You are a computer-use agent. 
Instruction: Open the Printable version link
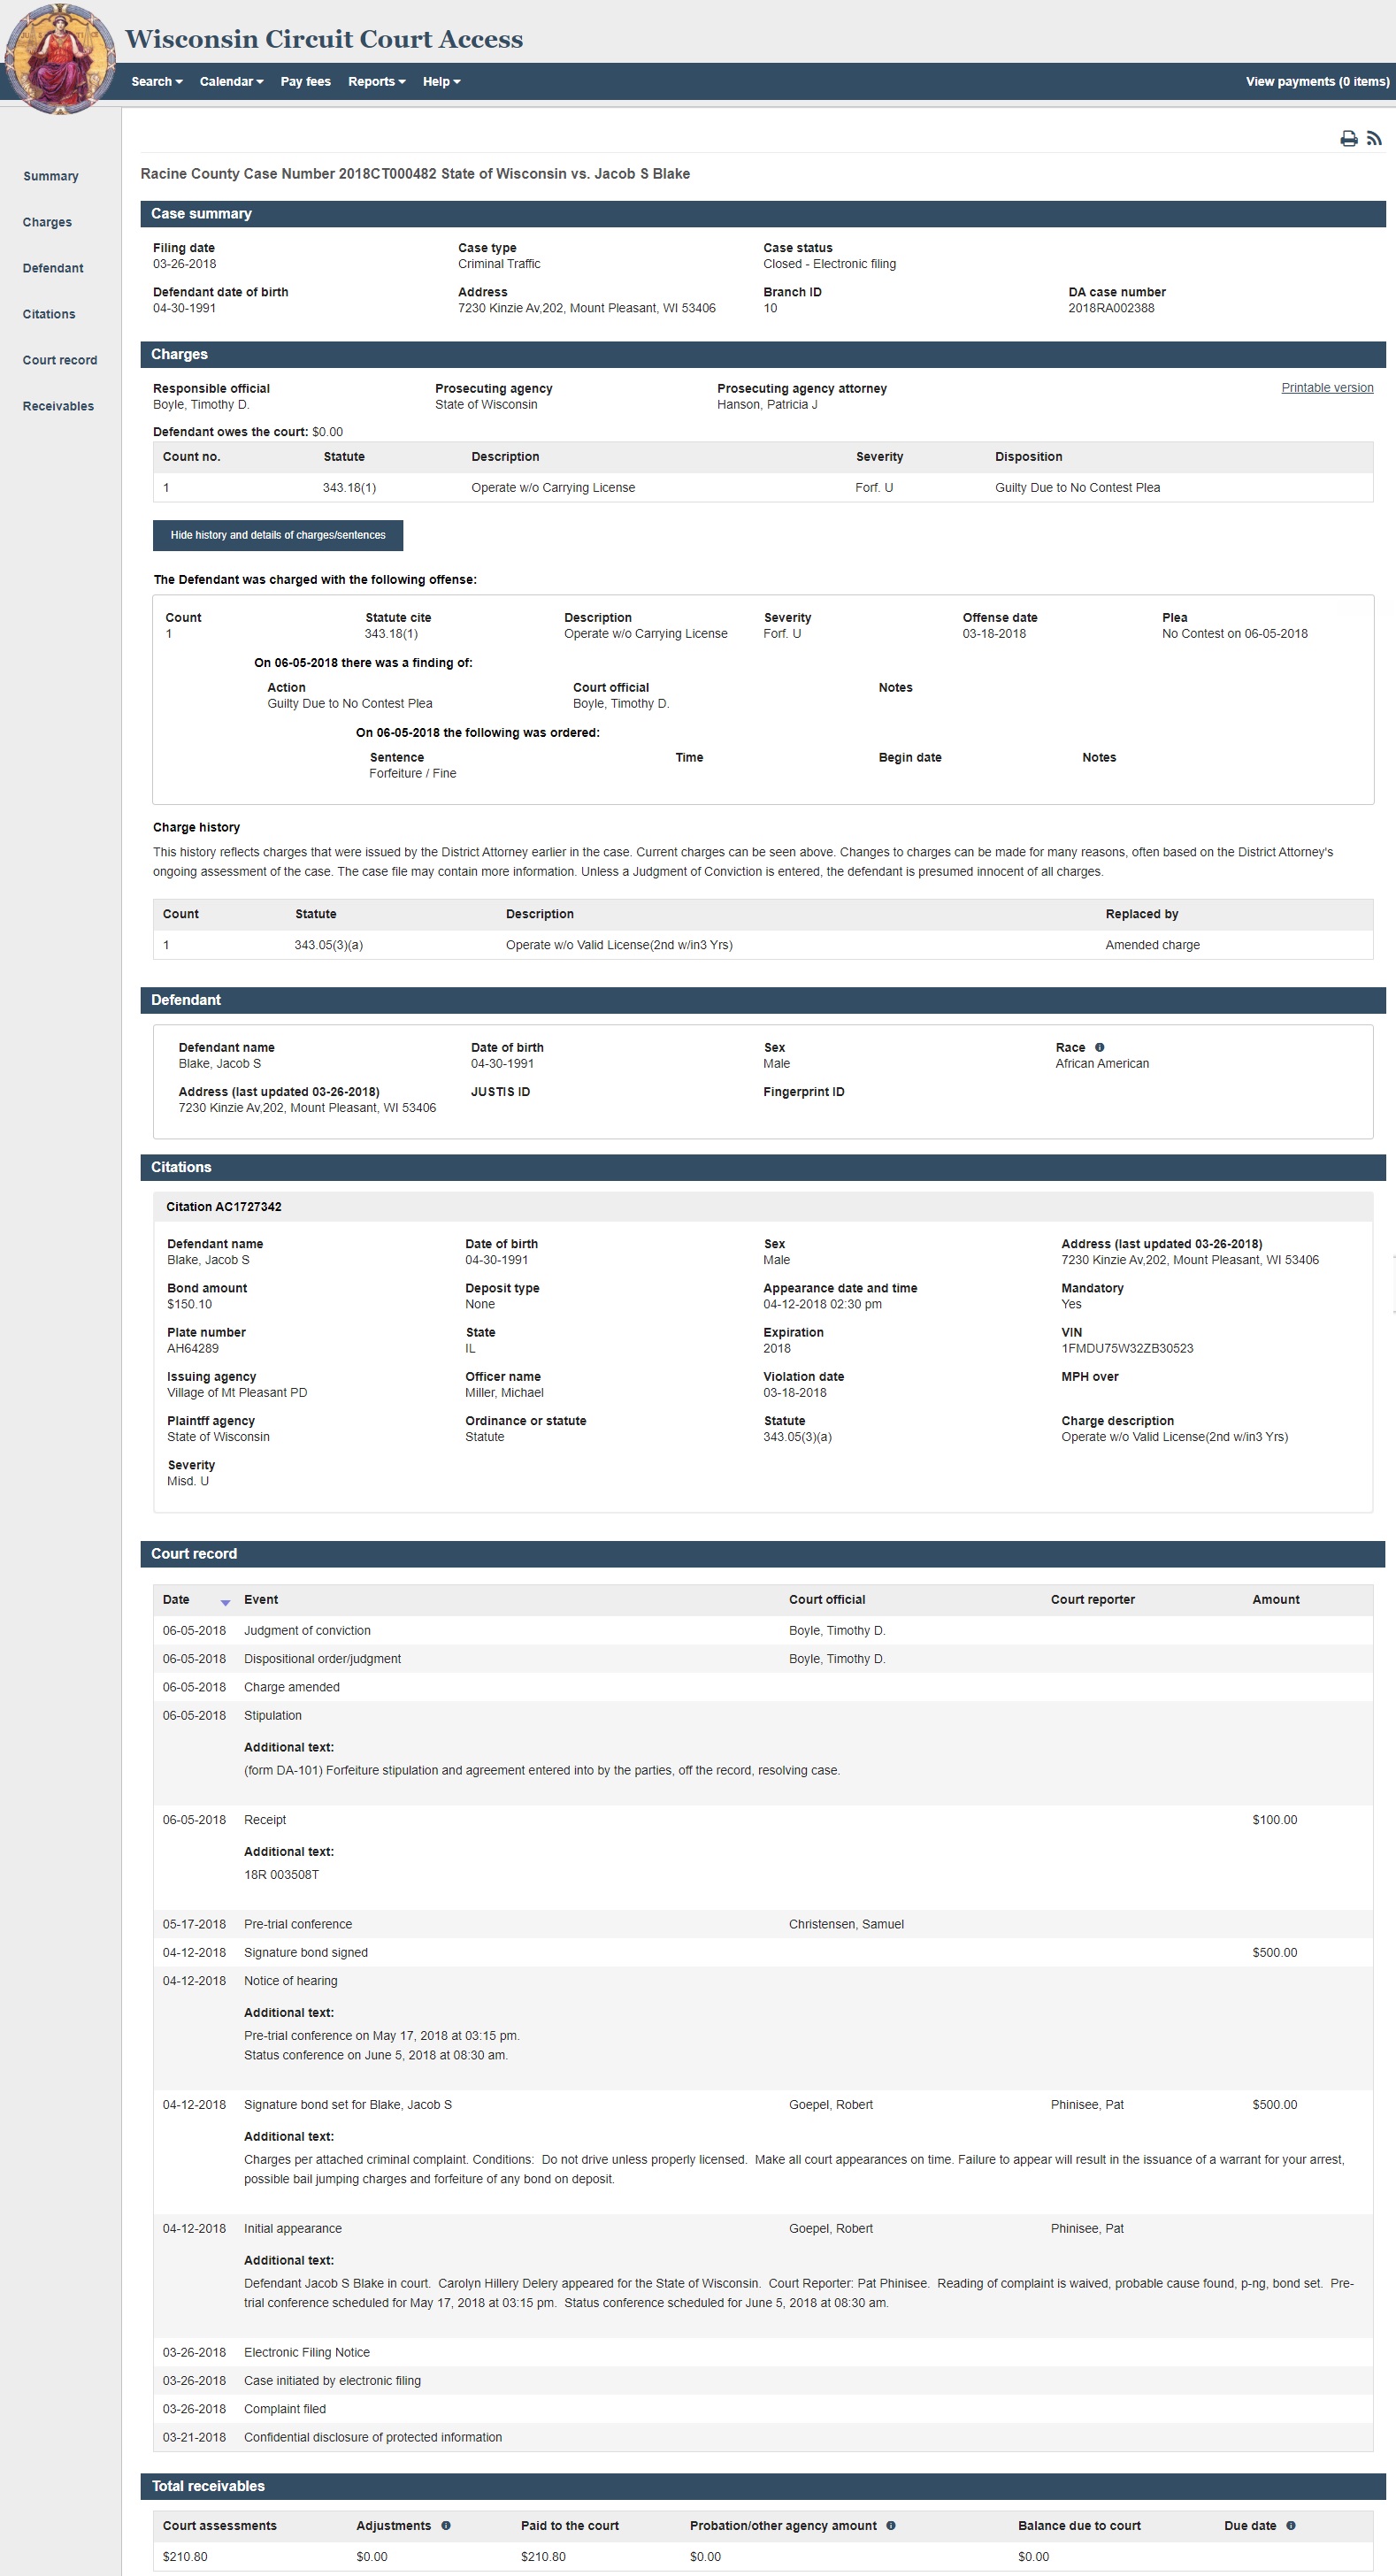(1327, 388)
